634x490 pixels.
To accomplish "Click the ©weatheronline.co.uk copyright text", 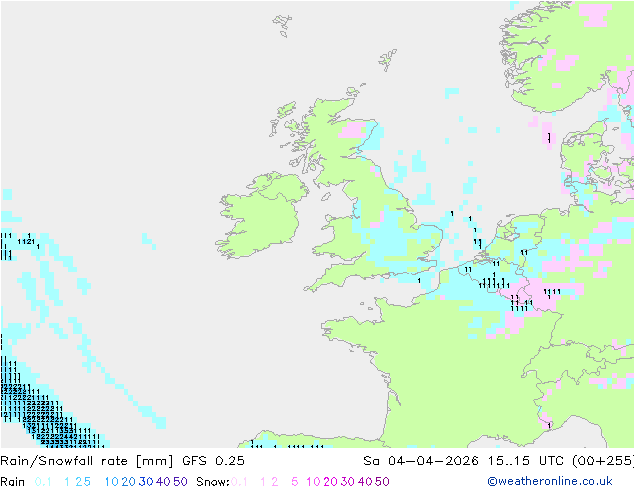I will click(550, 481).
